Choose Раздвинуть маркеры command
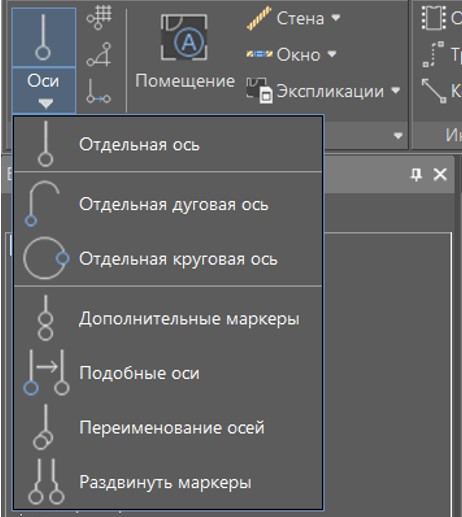Screen dimensions: 462x517 point(168,482)
